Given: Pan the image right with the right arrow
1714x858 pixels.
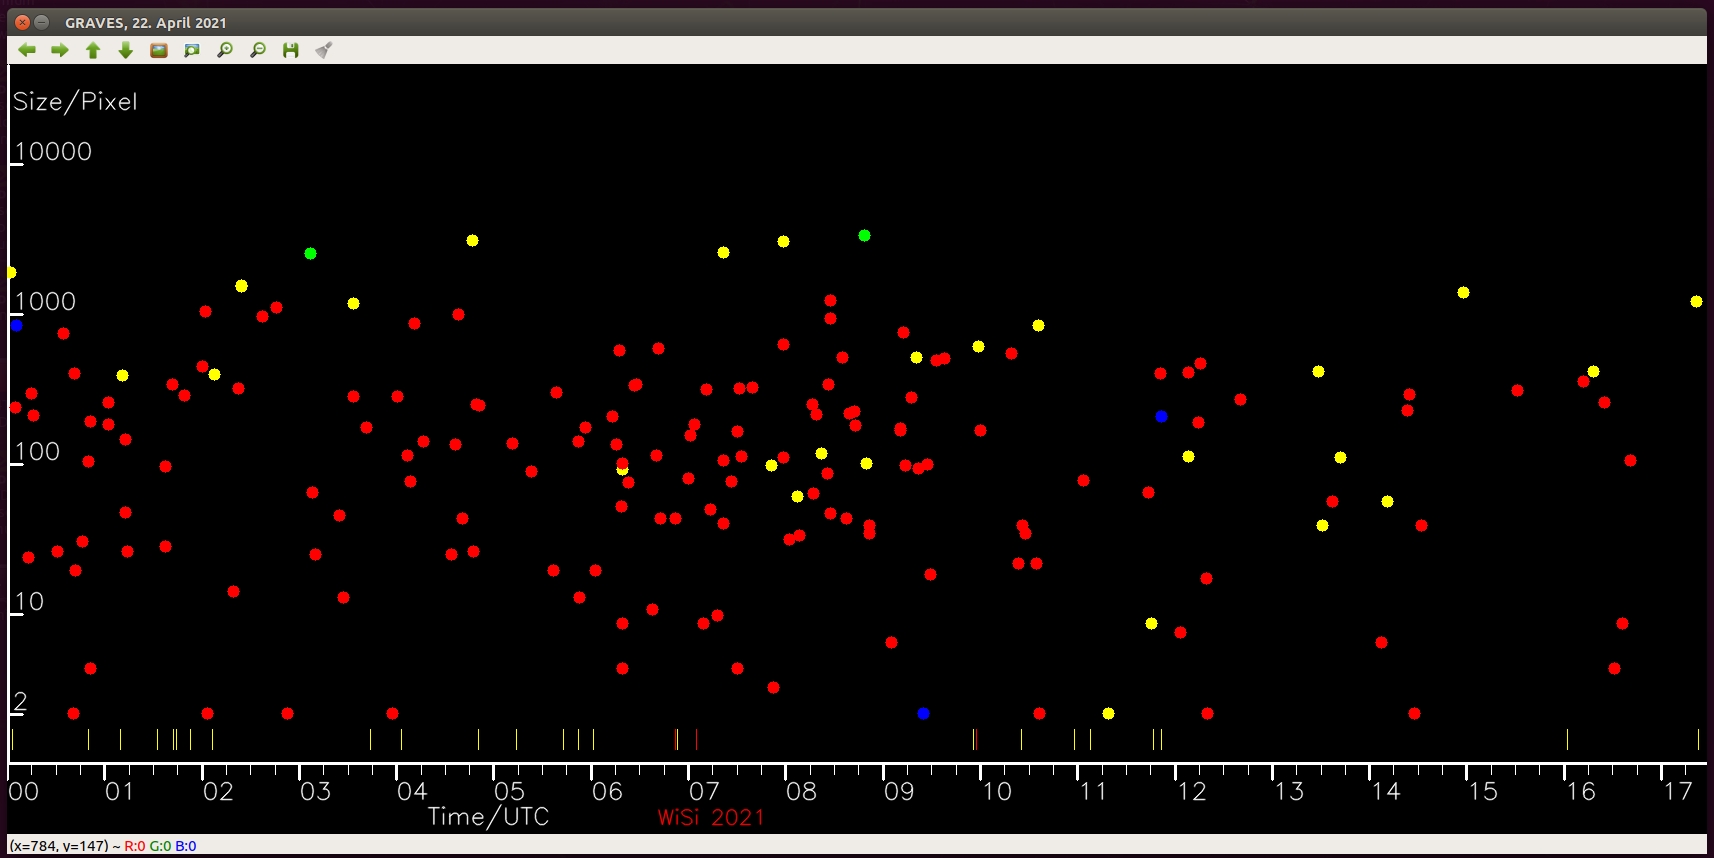Looking at the screenshot, I should (x=60, y=50).
